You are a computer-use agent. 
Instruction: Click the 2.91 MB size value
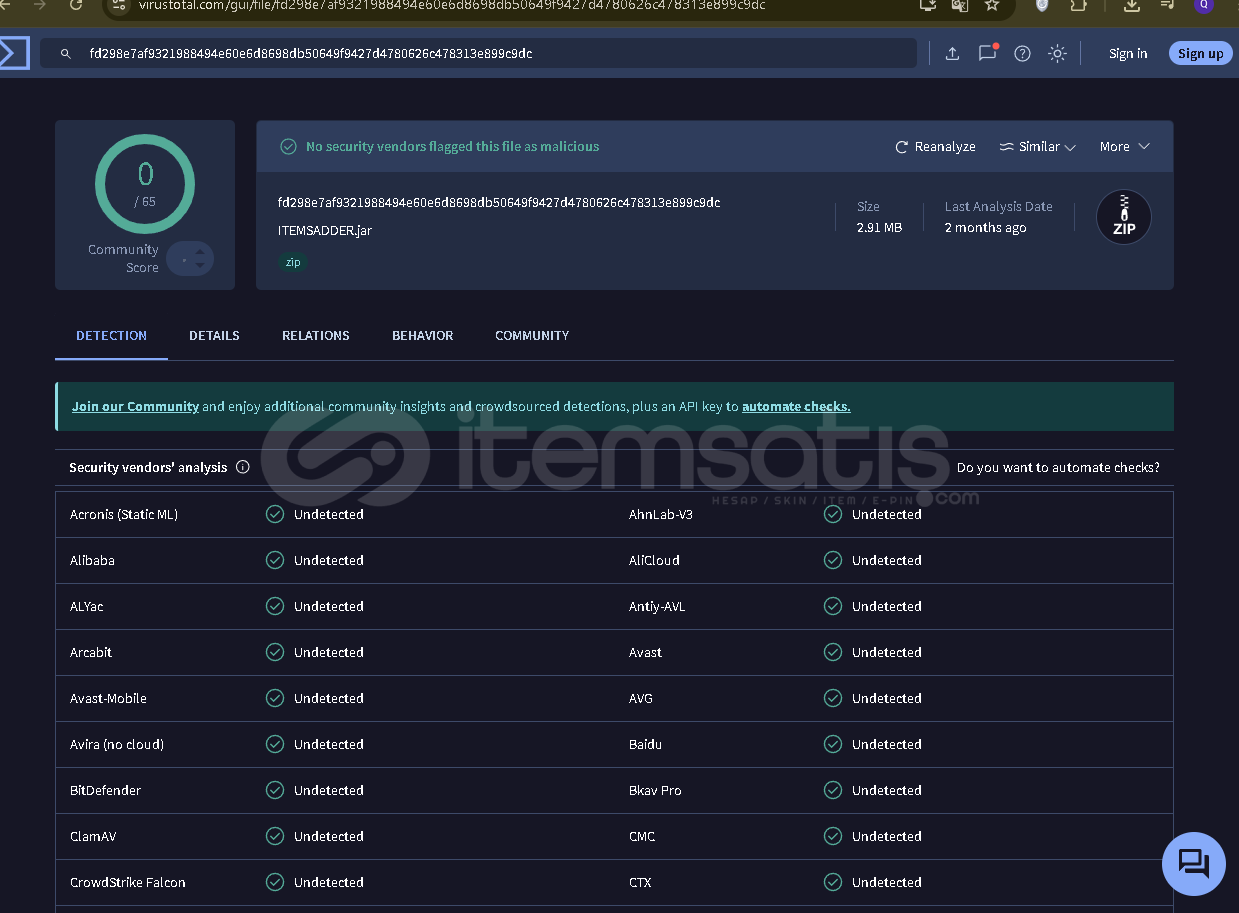(x=879, y=228)
